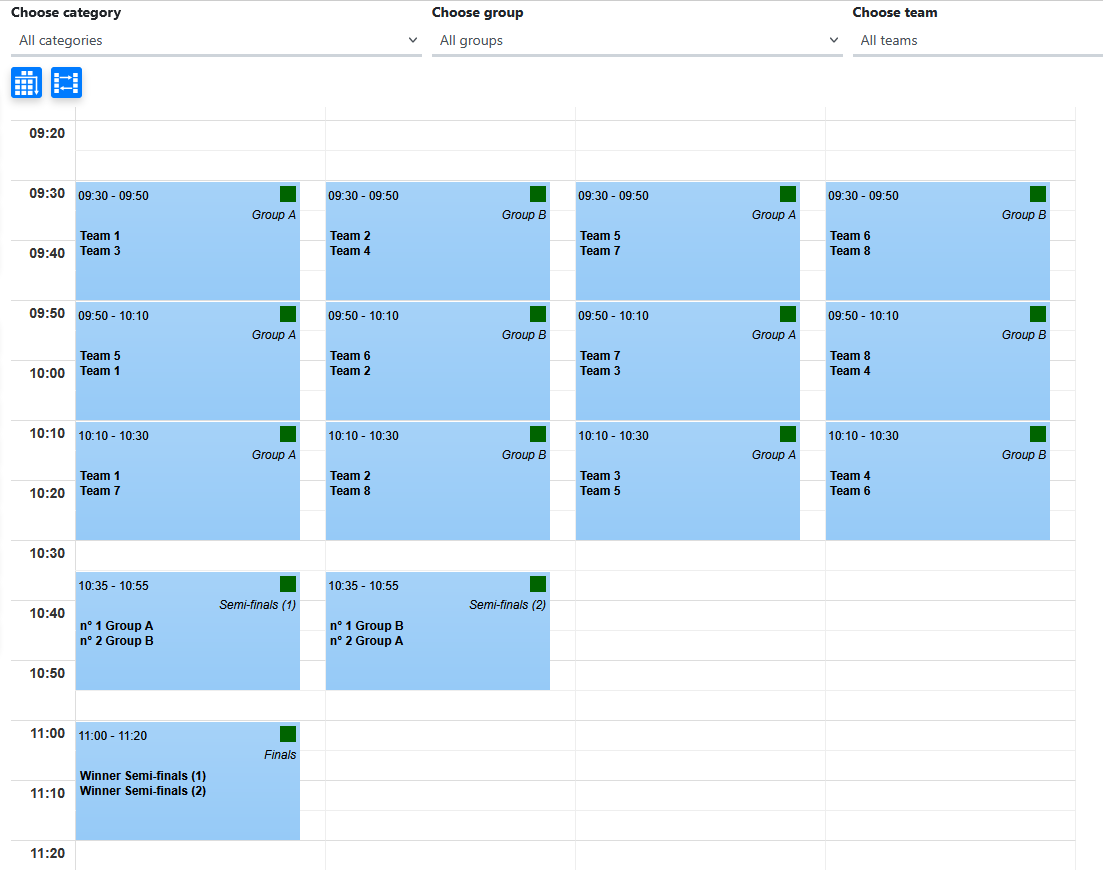Click the green status icon on Semi-finals (2)
This screenshot has width=1103, height=870.
(537, 583)
